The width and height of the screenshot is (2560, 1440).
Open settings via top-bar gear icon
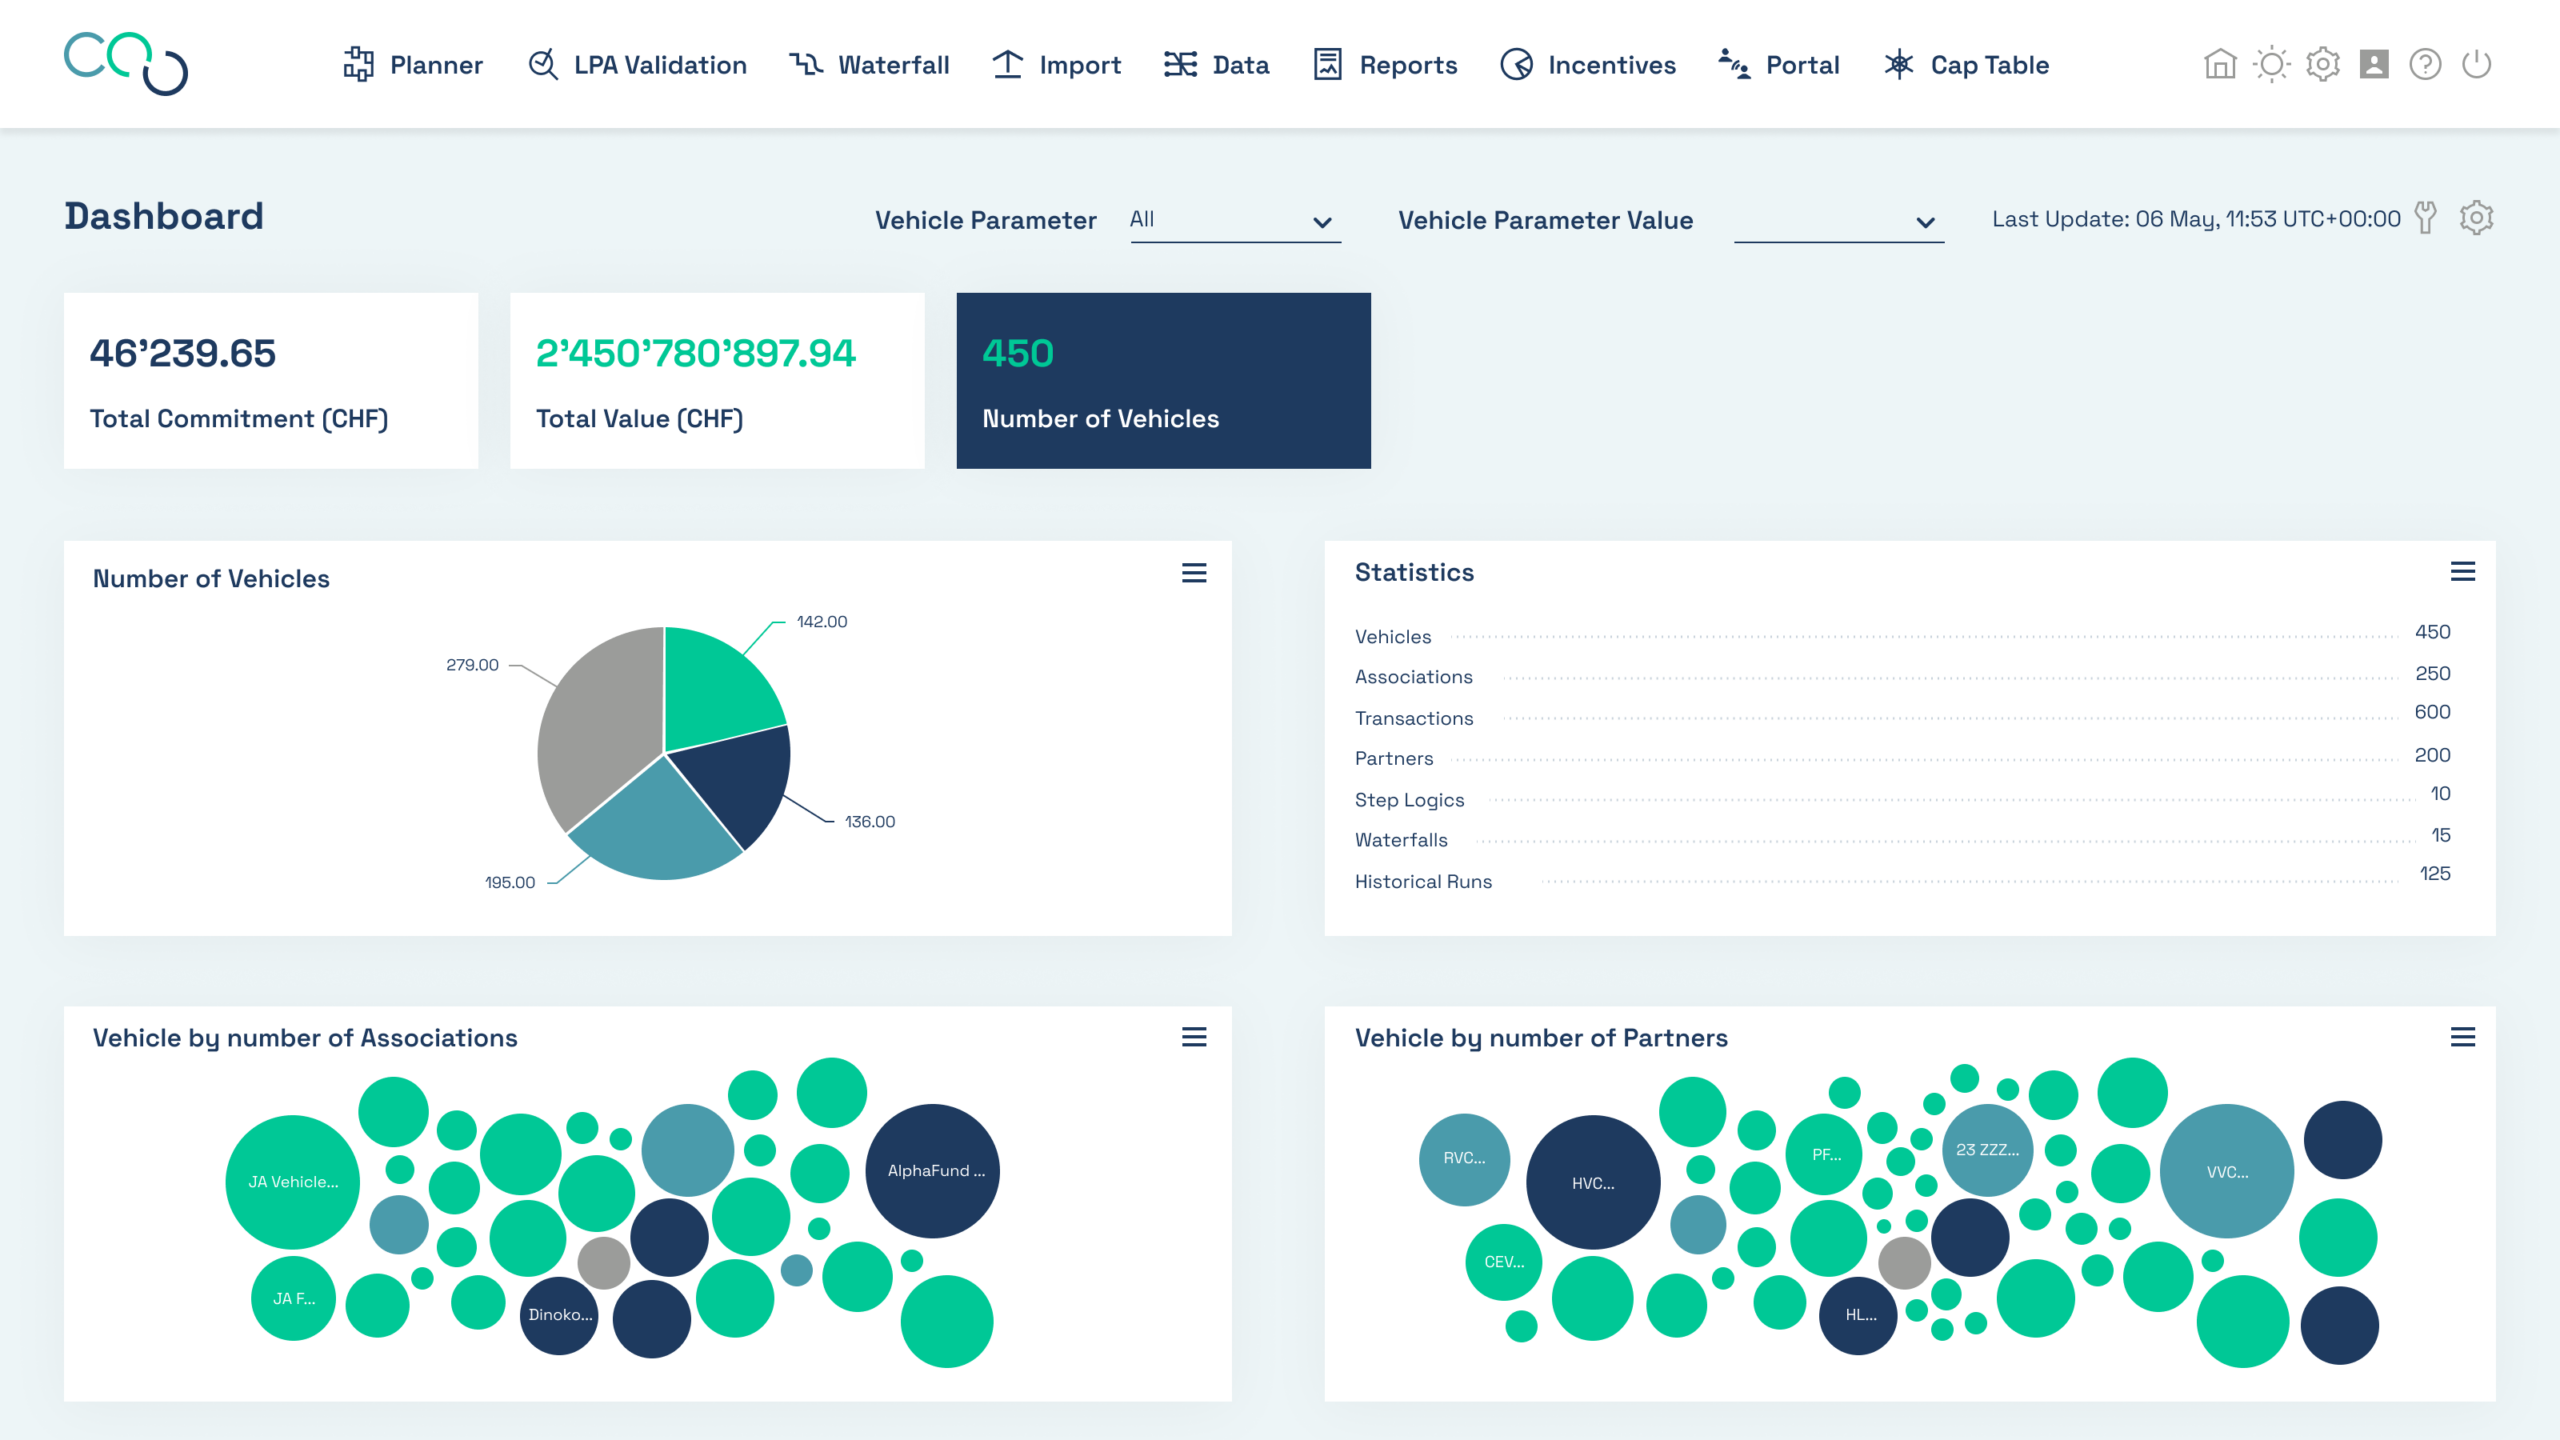pyautogui.click(x=2322, y=65)
